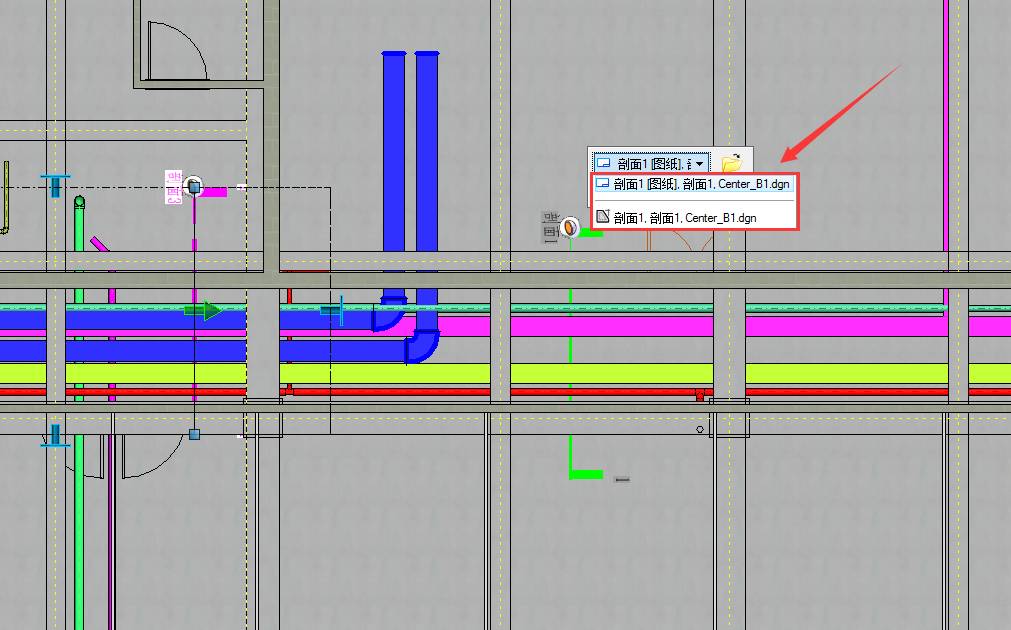Select blue clip handle on teal pipe
This screenshot has height=630, width=1011.
point(333,310)
